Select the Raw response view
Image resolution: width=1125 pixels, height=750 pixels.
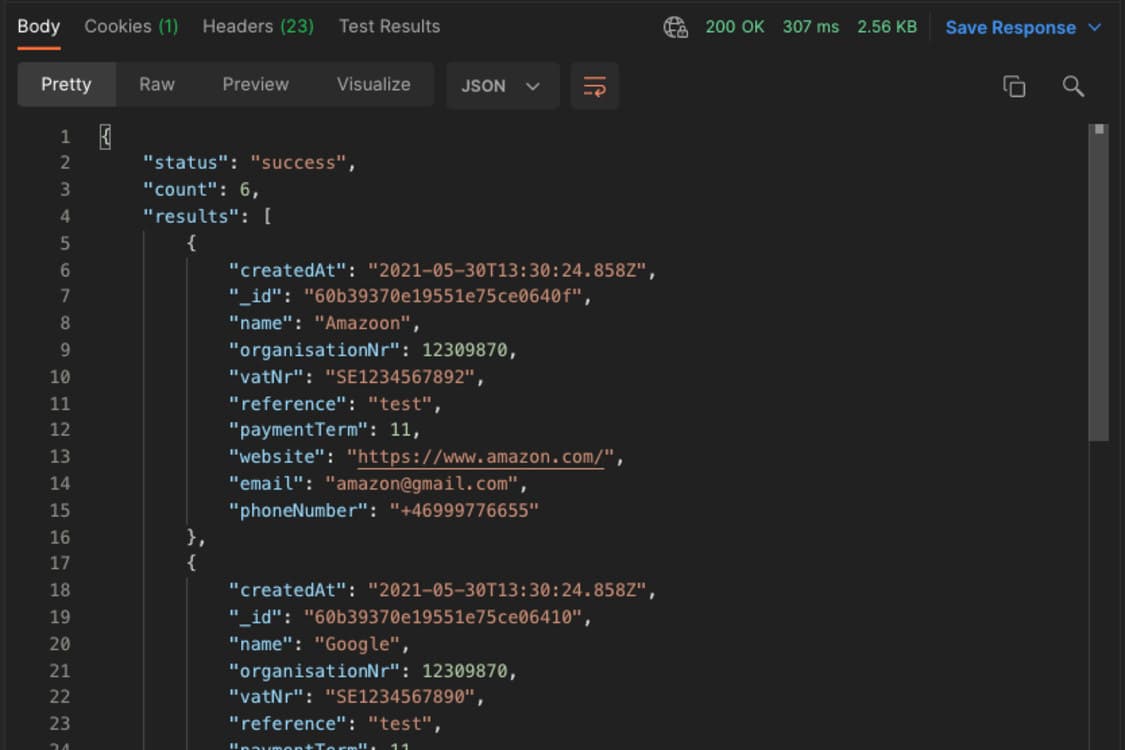pyautogui.click(x=155, y=85)
